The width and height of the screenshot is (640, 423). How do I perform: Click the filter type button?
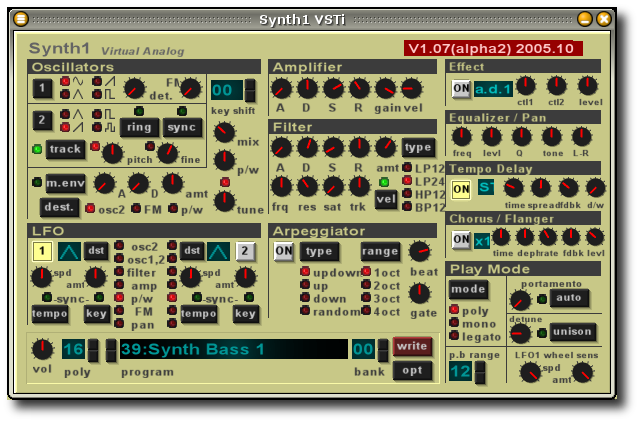(418, 147)
